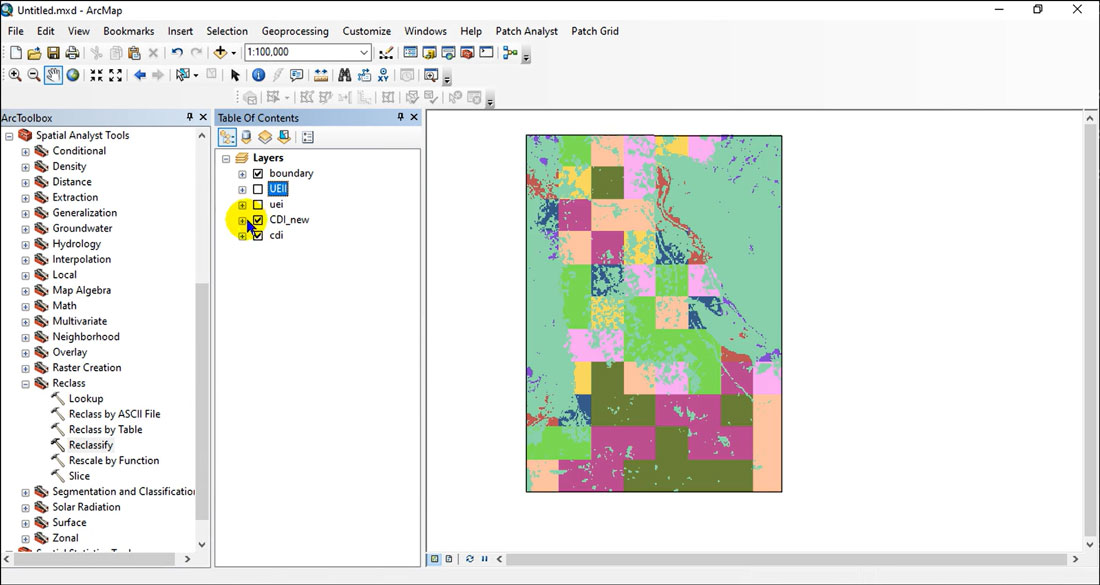Screen dimensions: 1100x585
Task: Click the Zoom In tool icon
Action: click(x=15, y=75)
